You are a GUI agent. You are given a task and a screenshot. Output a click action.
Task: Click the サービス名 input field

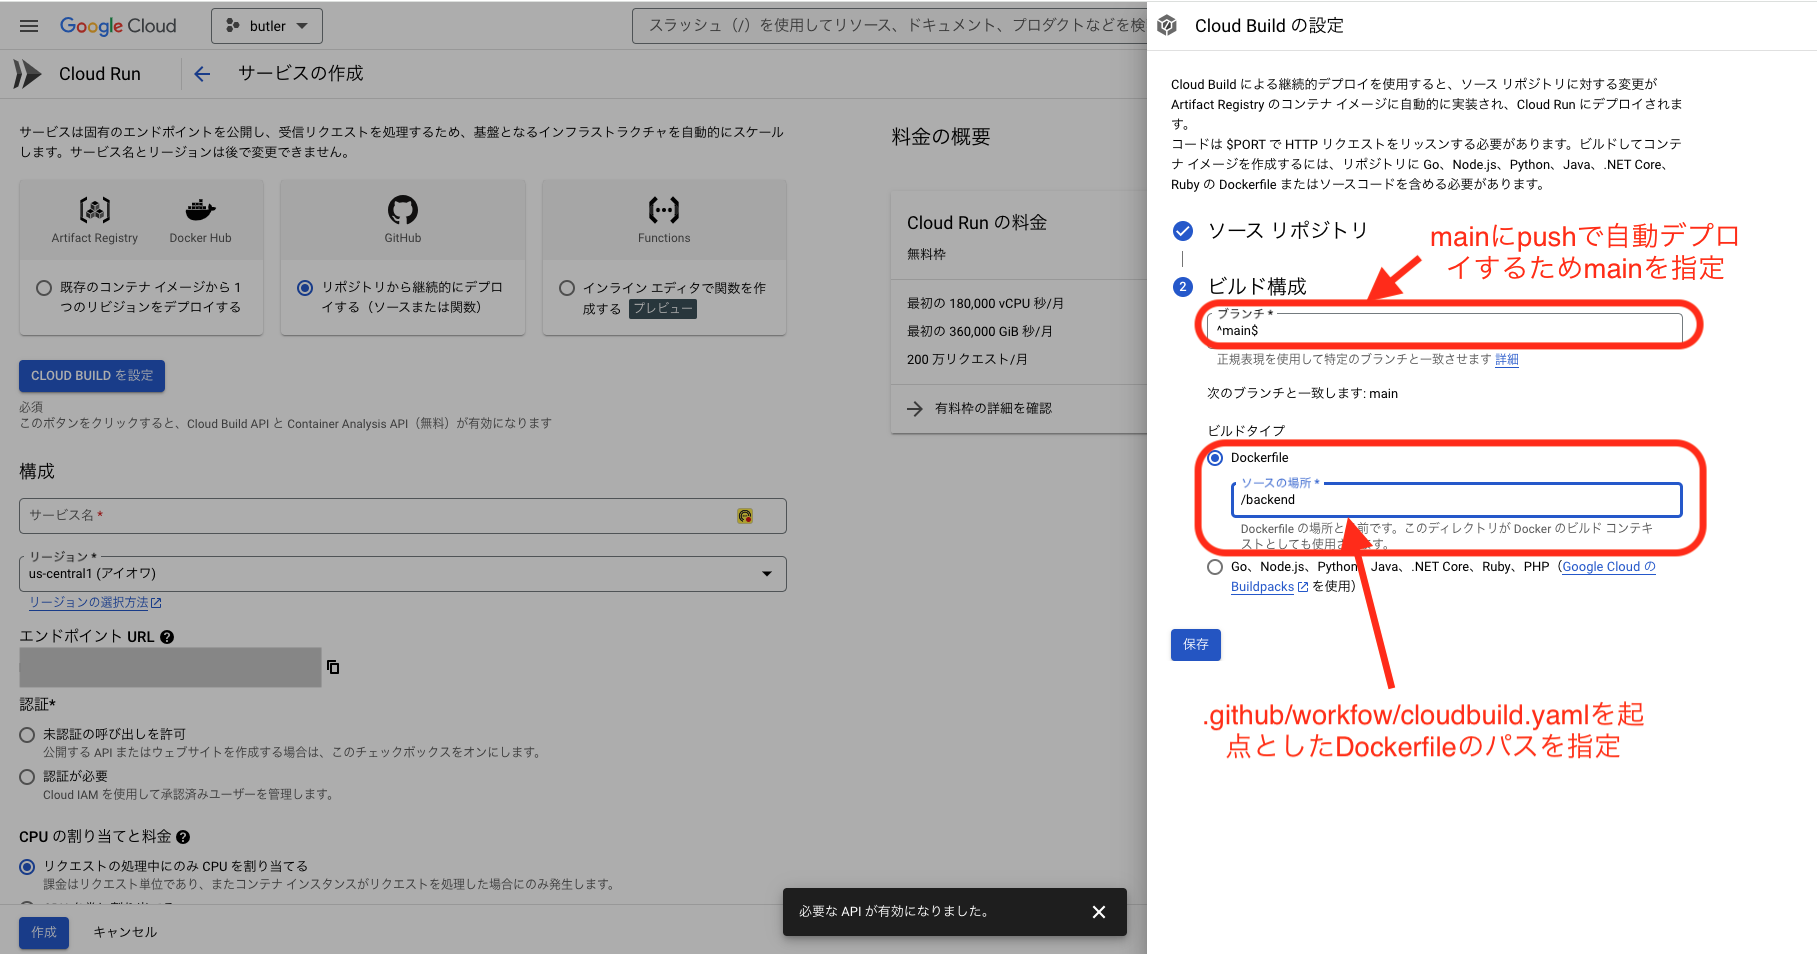tap(403, 516)
